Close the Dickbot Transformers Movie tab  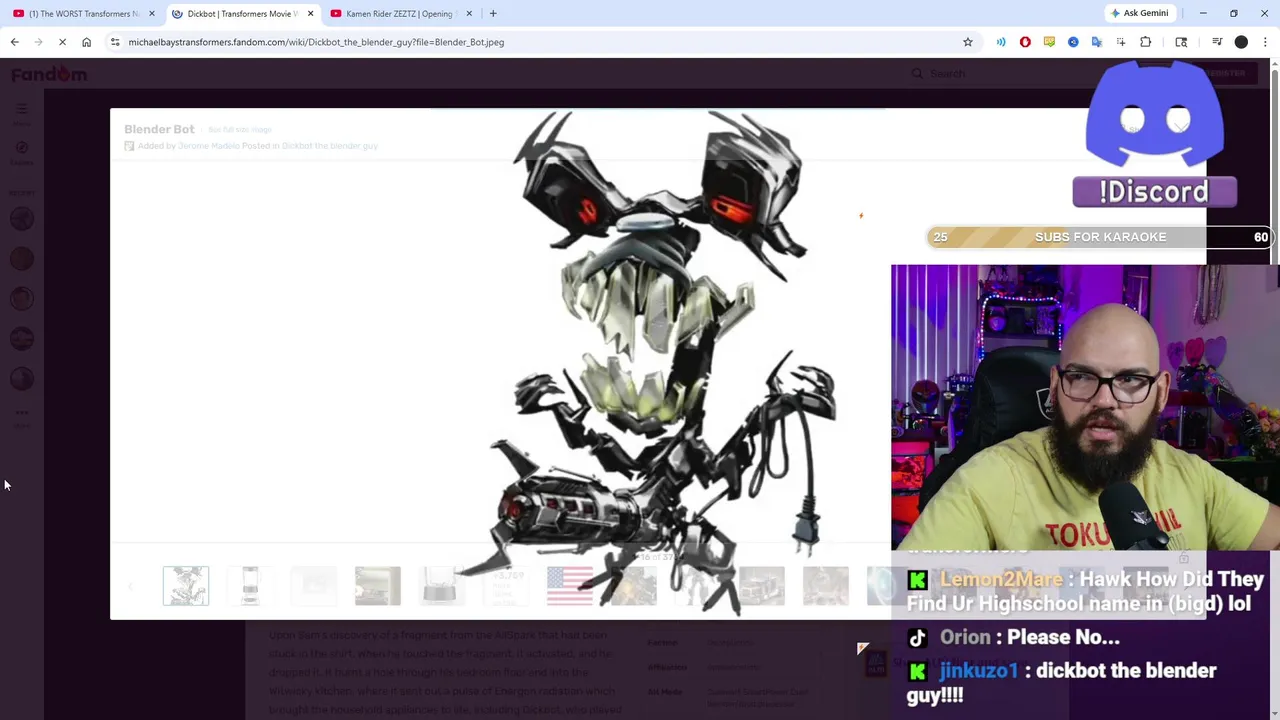[x=310, y=13]
